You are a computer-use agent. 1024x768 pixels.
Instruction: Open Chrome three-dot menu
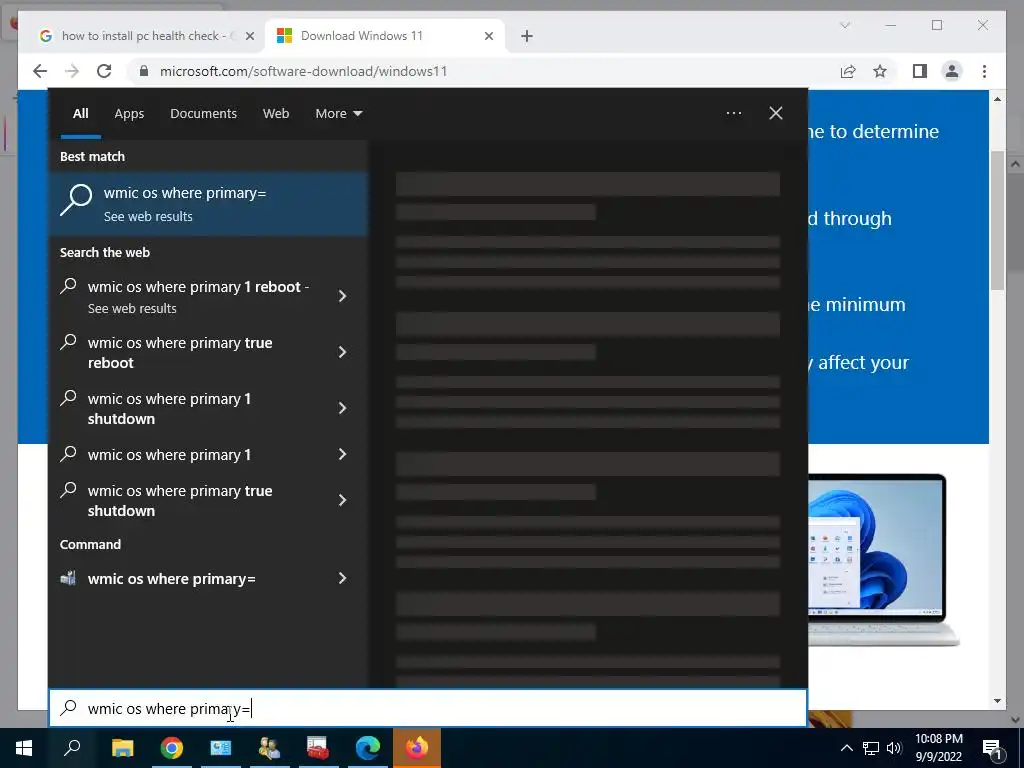[x=984, y=71]
